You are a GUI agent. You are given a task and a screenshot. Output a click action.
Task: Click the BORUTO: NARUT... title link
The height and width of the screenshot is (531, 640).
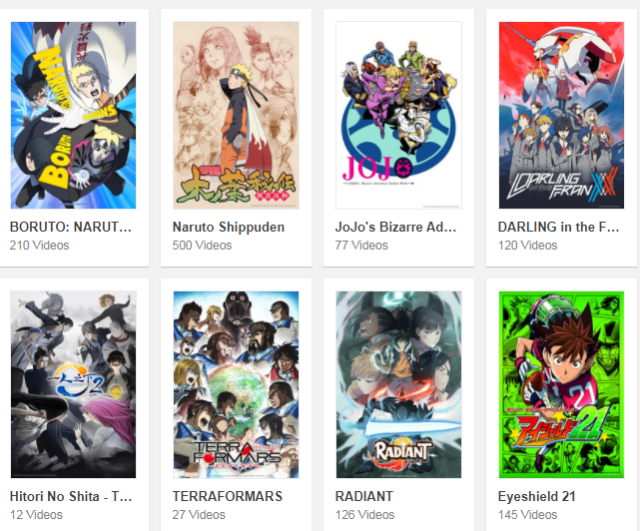pyautogui.click(x=71, y=227)
